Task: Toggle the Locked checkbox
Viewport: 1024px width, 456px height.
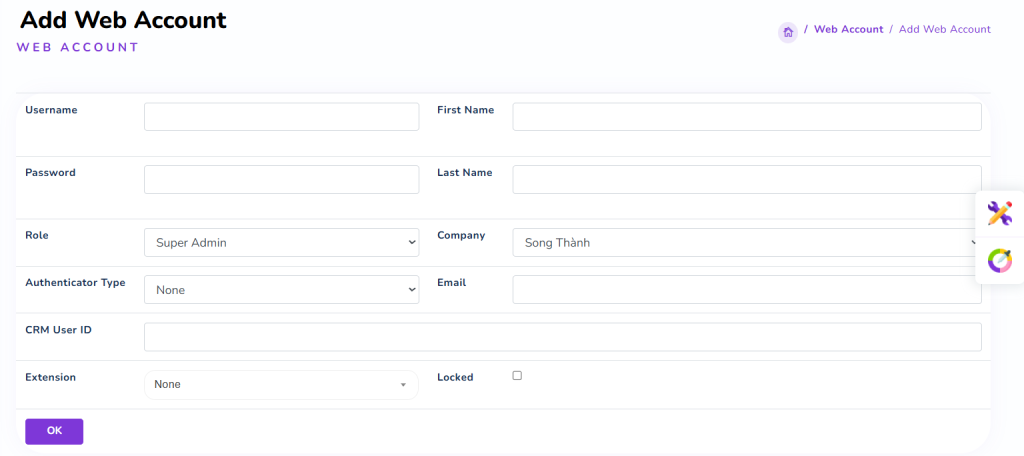Action: pos(517,376)
